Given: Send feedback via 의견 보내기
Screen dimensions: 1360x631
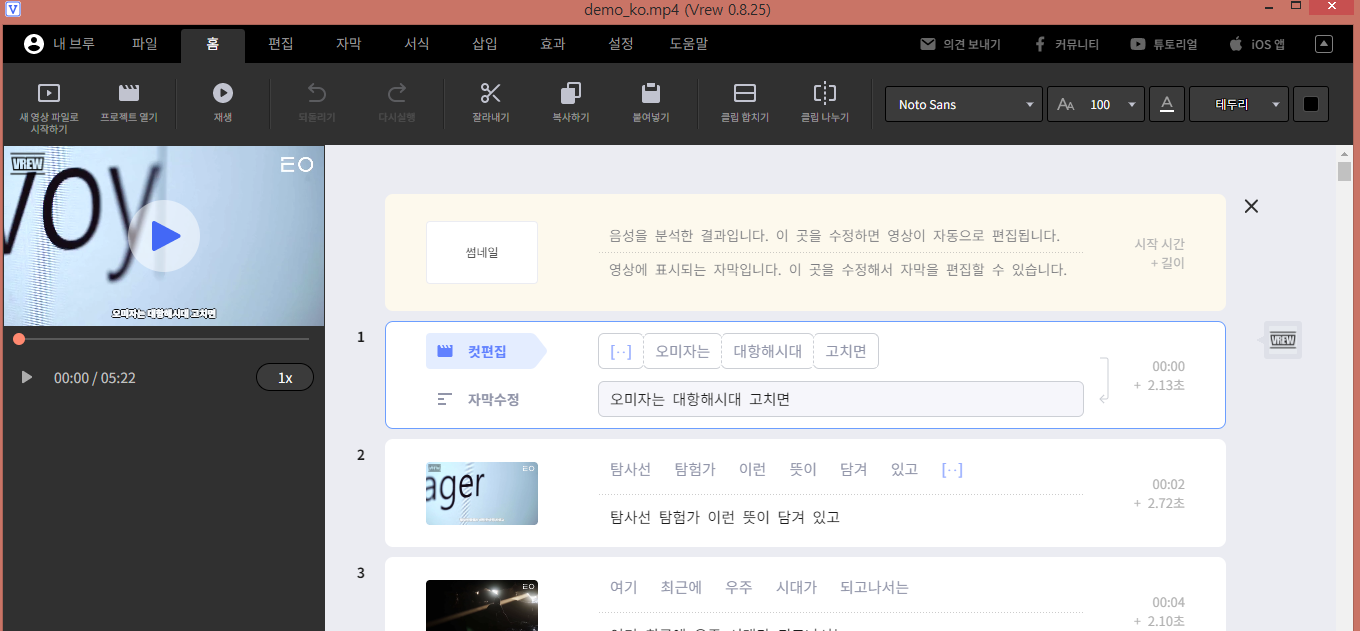Looking at the screenshot, I should tap(961, 44).
